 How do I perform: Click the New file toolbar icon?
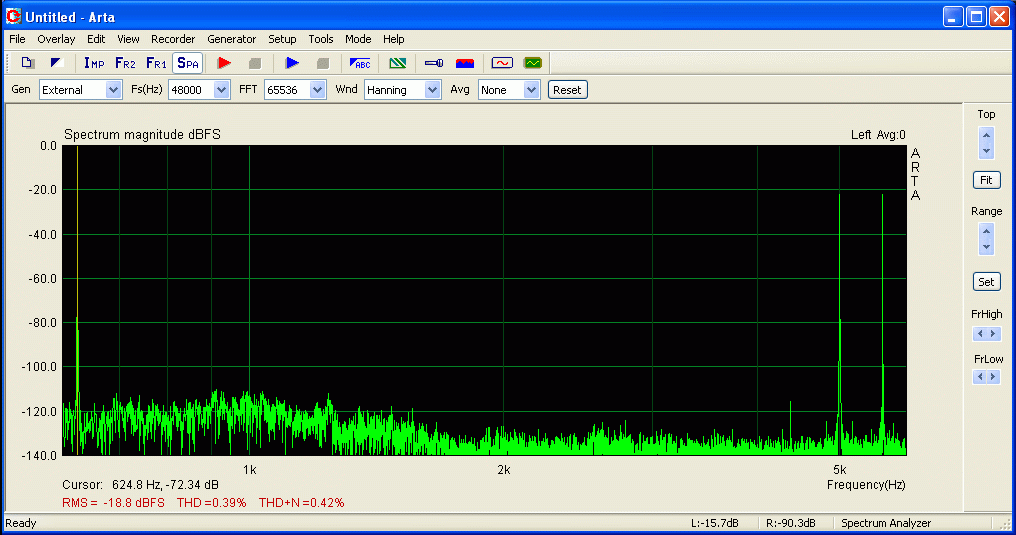pos(27,63)
